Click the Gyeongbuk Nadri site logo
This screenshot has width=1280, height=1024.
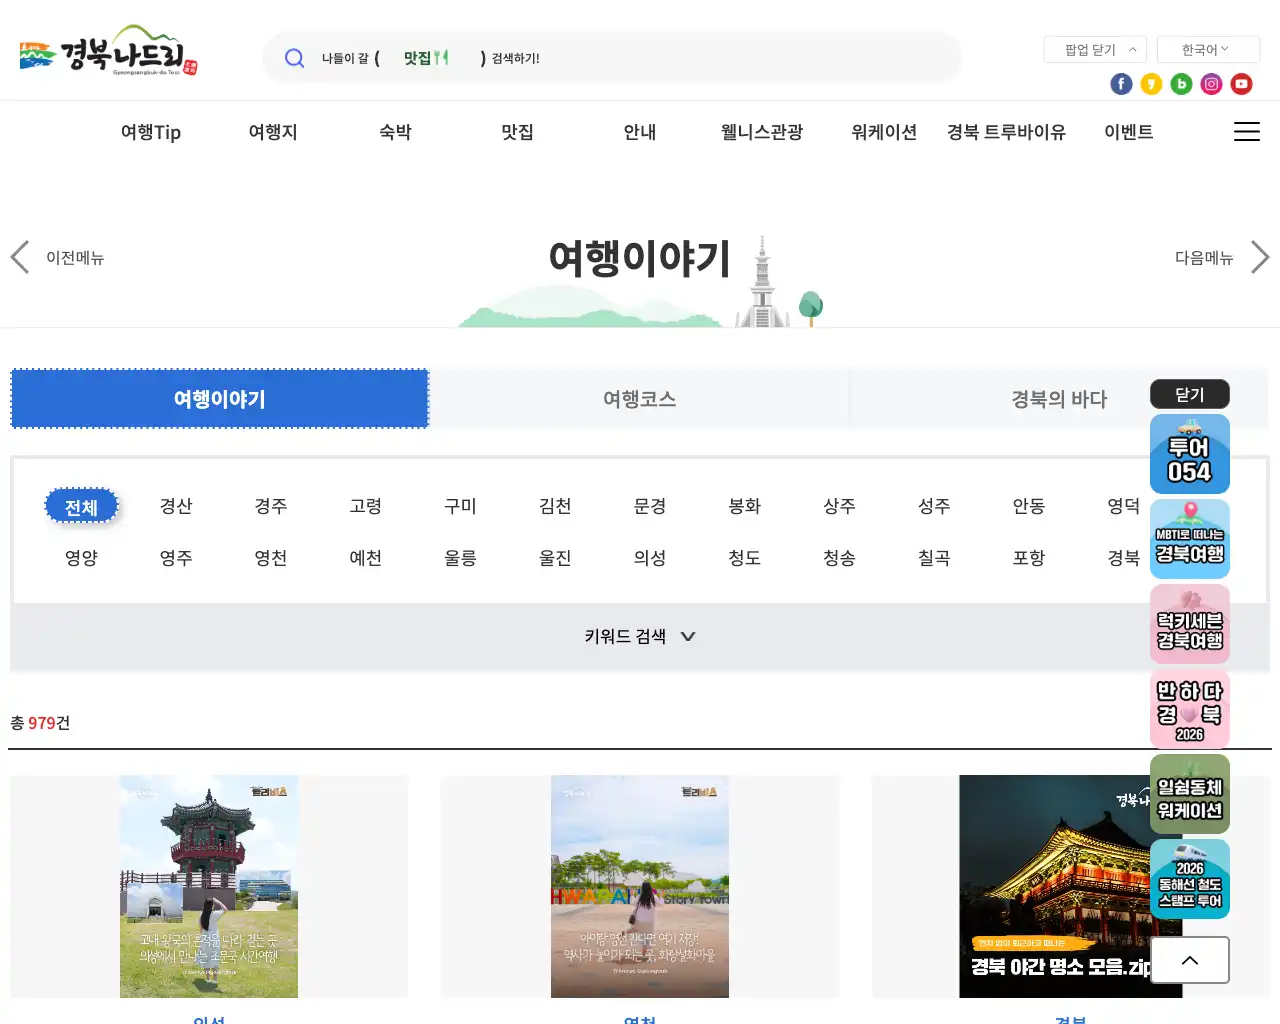point(108,50)
